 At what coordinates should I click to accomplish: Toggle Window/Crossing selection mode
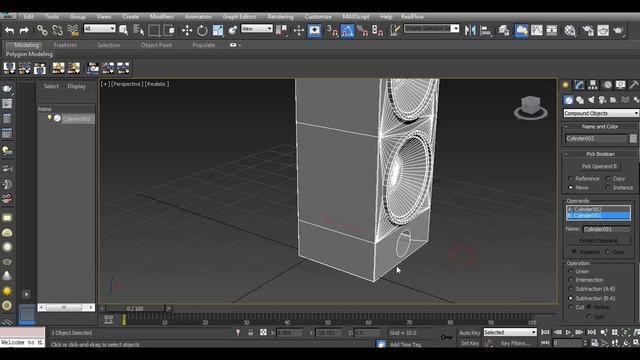point(169,30)
